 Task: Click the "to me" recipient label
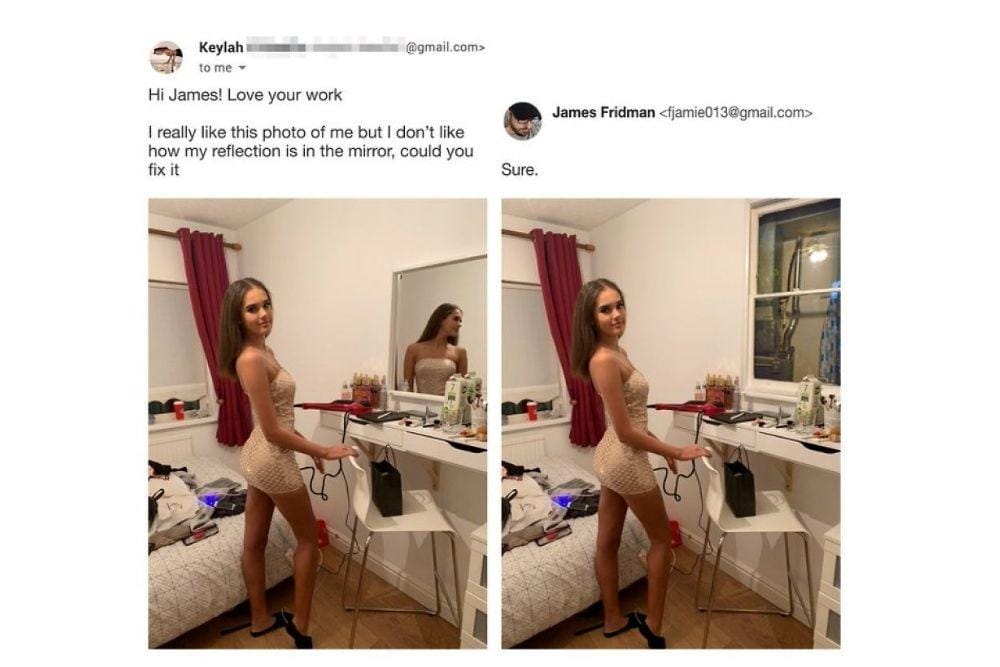215,68
